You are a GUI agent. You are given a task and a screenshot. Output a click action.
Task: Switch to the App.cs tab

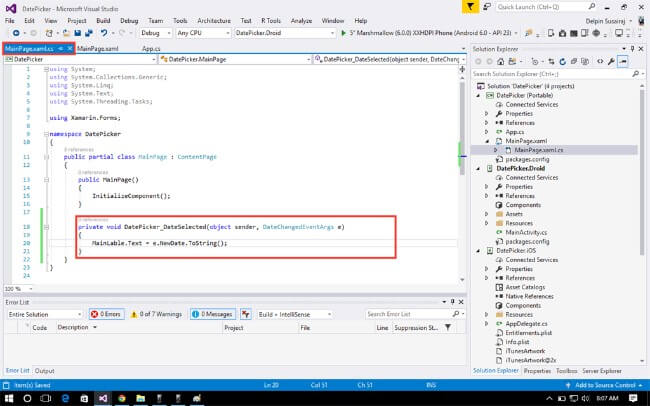point(151,49)
